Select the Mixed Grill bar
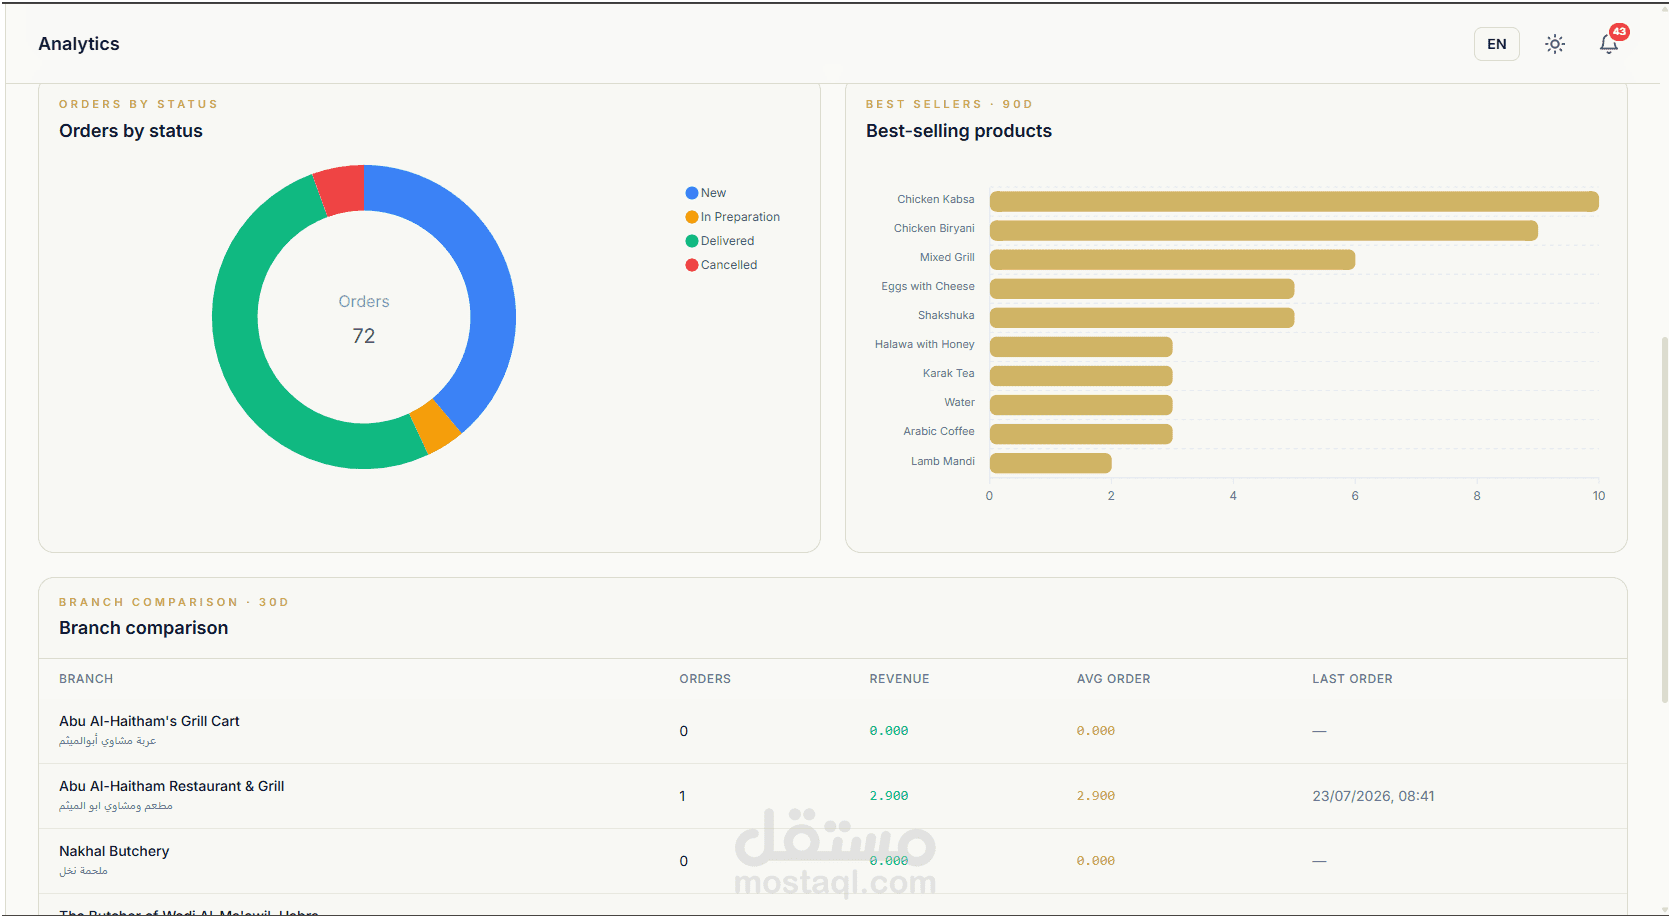The height and width of the screenshot is (918, 1671). [x=1172, y=259]
